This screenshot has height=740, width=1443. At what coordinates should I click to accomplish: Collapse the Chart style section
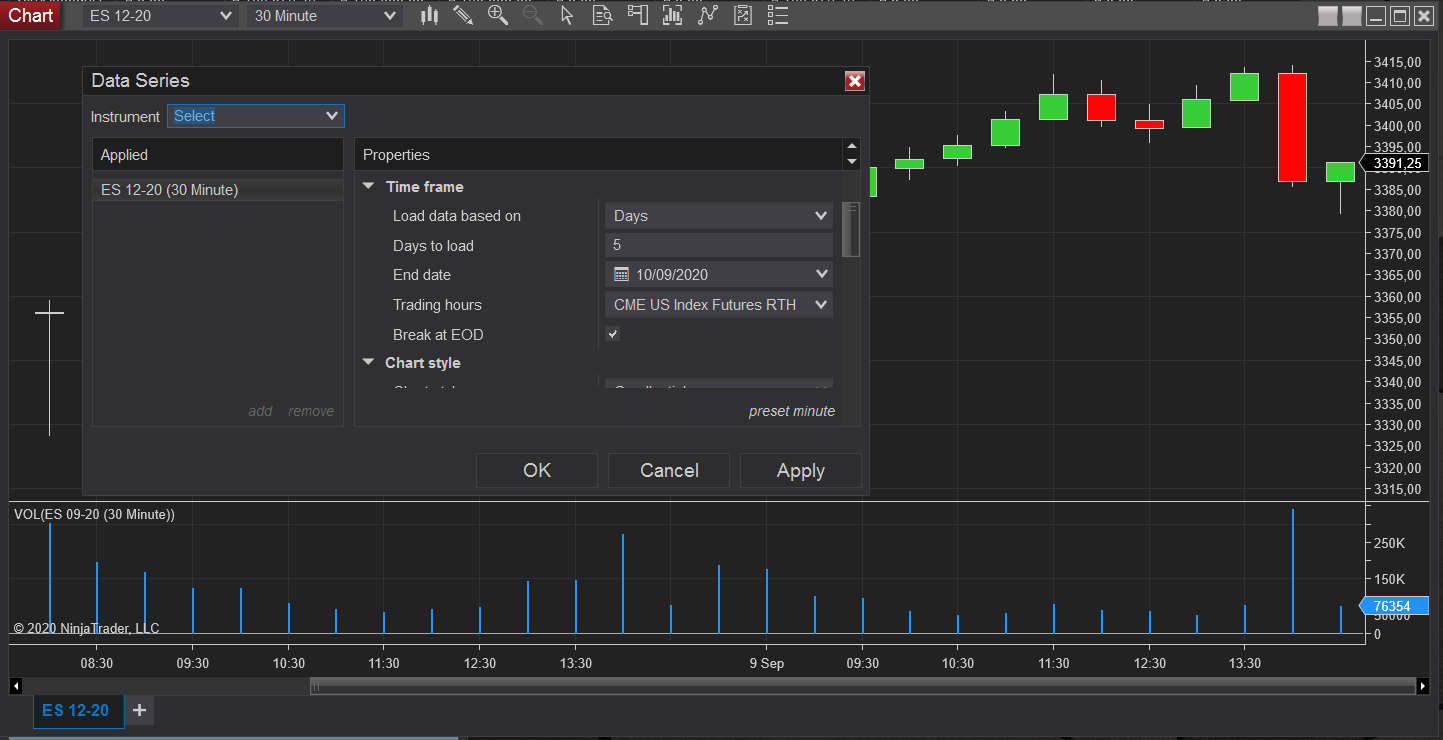tap(368, 363)
